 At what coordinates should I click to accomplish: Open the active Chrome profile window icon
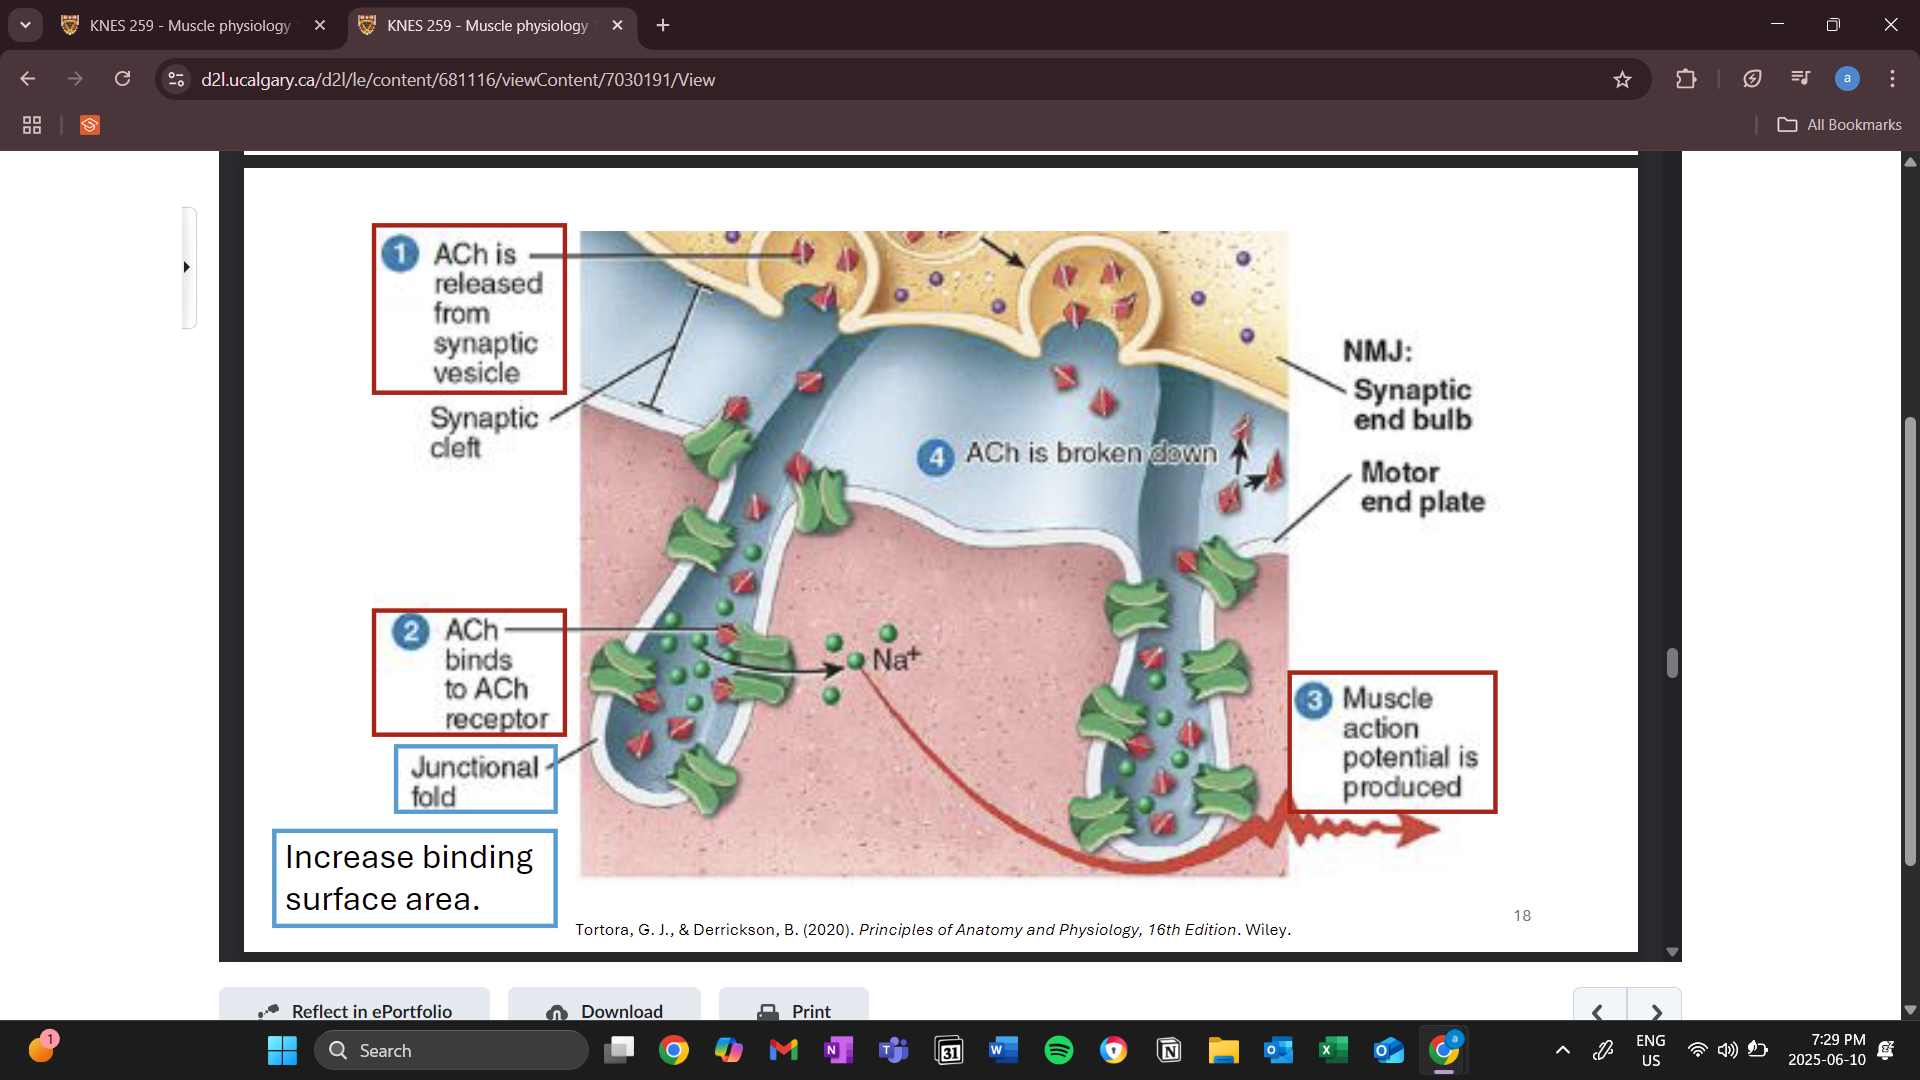pyautogui.click(x=1444, y=1050)
